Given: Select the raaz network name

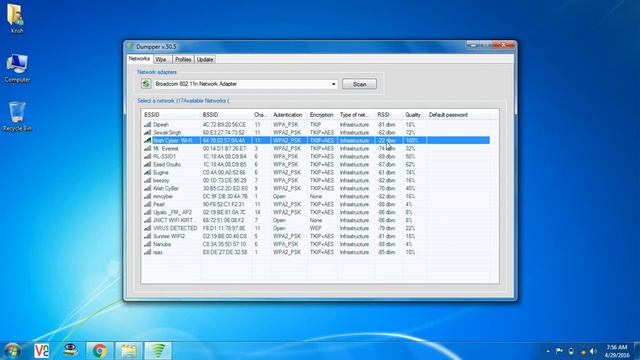Looking at the screenshot, I should click(x=158, y=252).
